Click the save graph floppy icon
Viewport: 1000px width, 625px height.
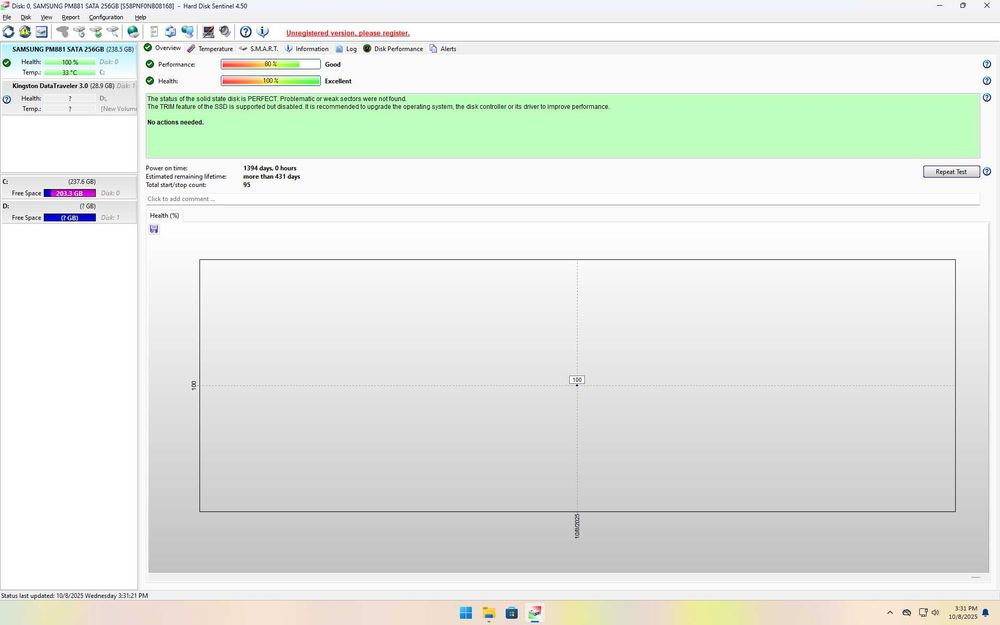(154, 229)
